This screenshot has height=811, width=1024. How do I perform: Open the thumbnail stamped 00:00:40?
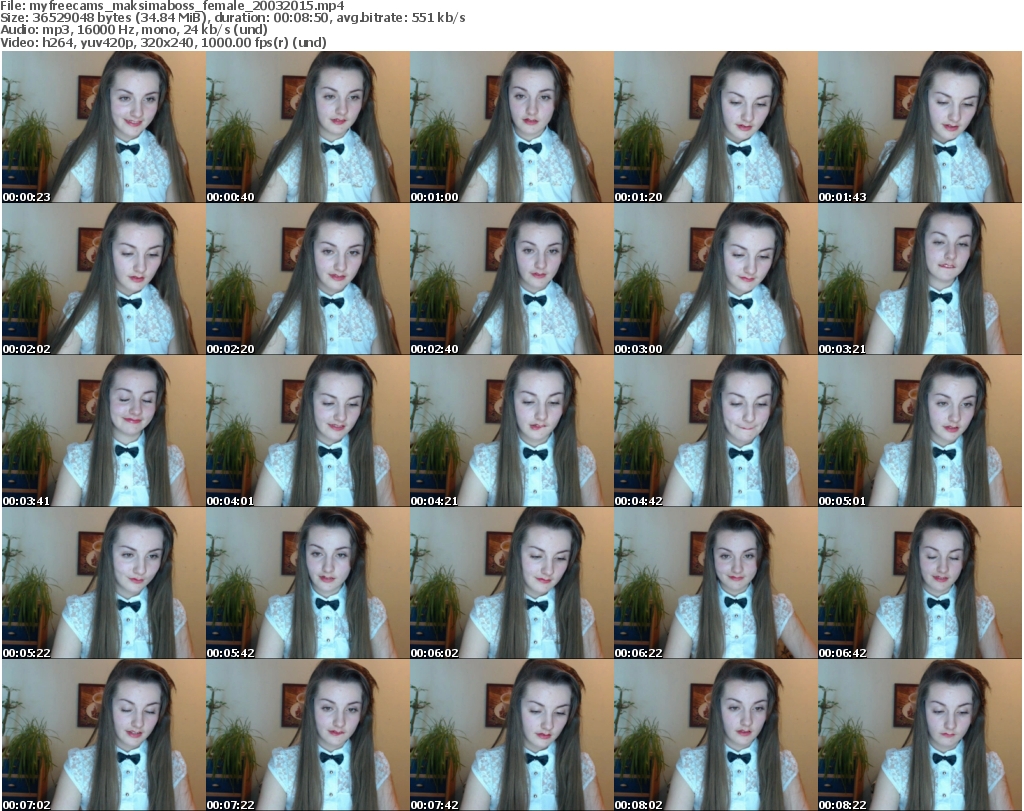click(308, 127)
